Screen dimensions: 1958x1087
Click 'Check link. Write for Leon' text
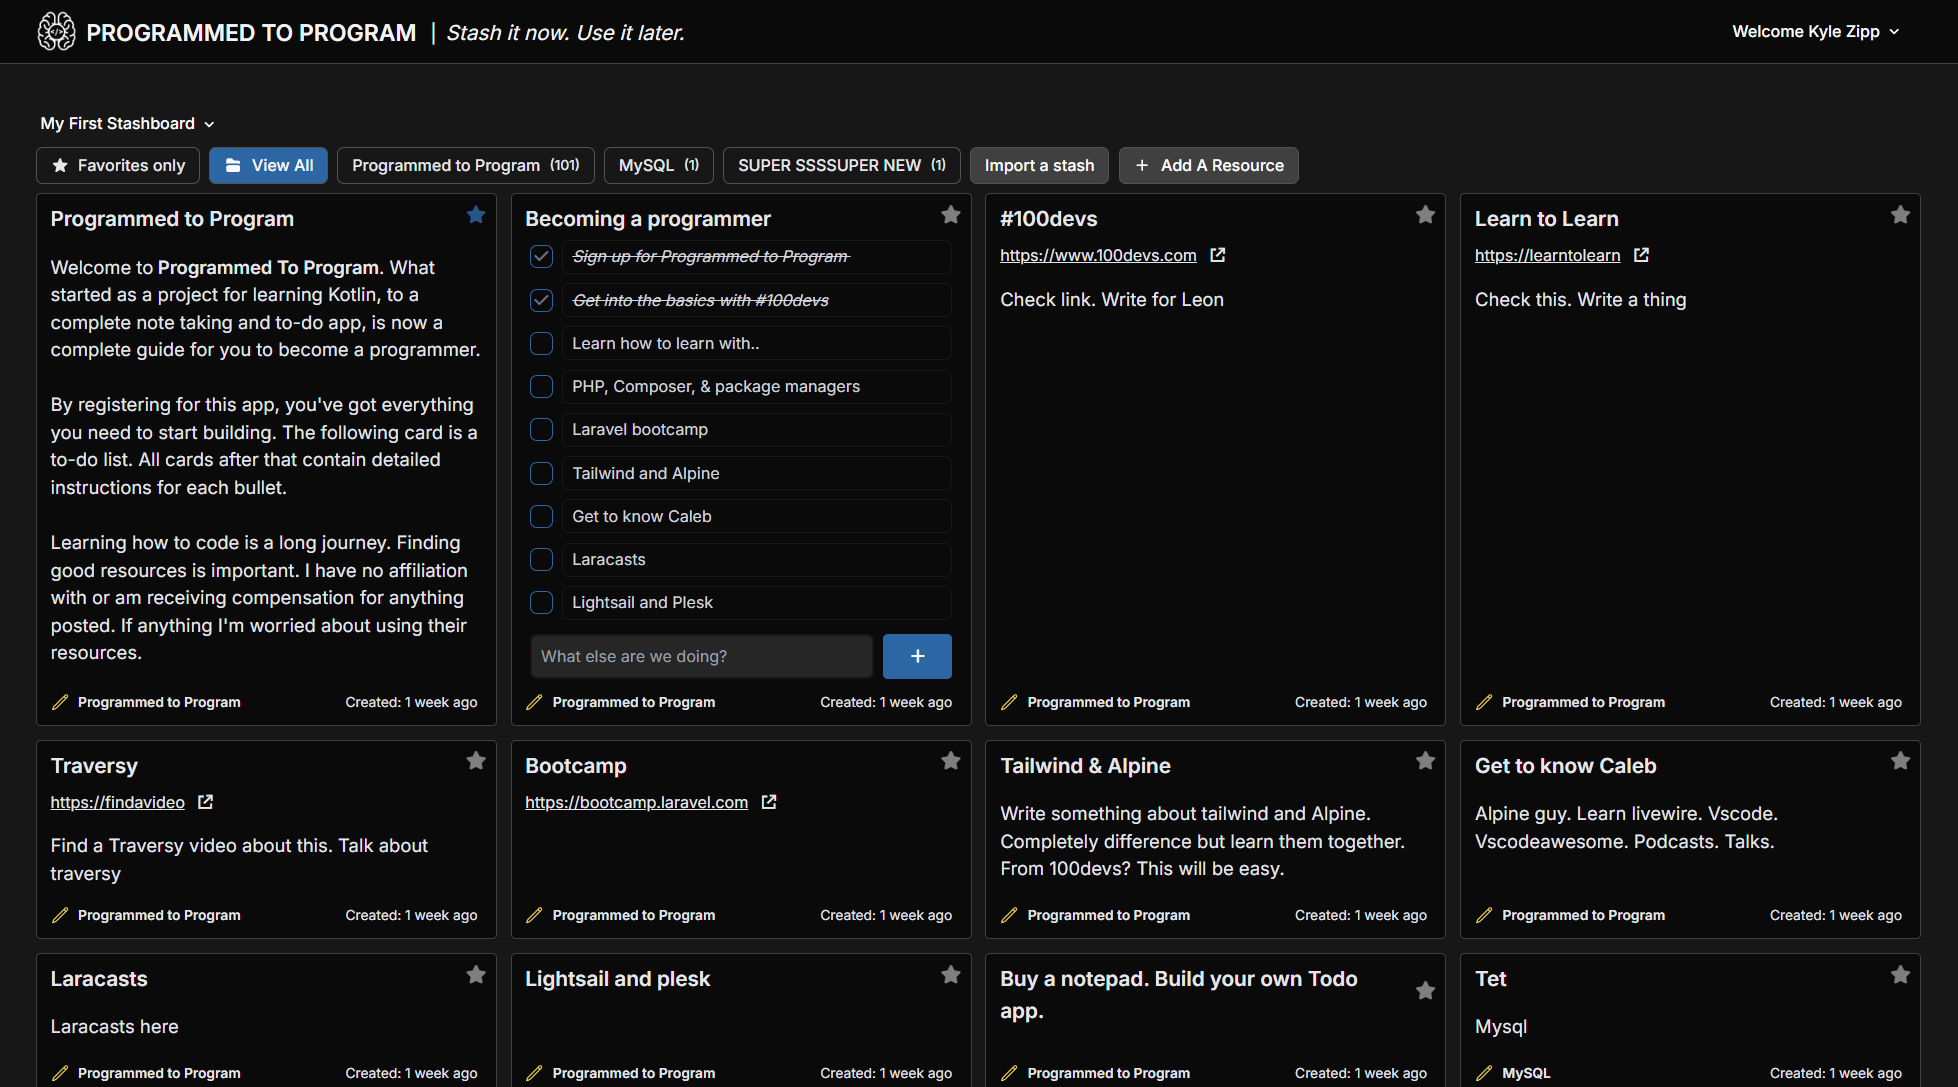tap(1112, 299)
